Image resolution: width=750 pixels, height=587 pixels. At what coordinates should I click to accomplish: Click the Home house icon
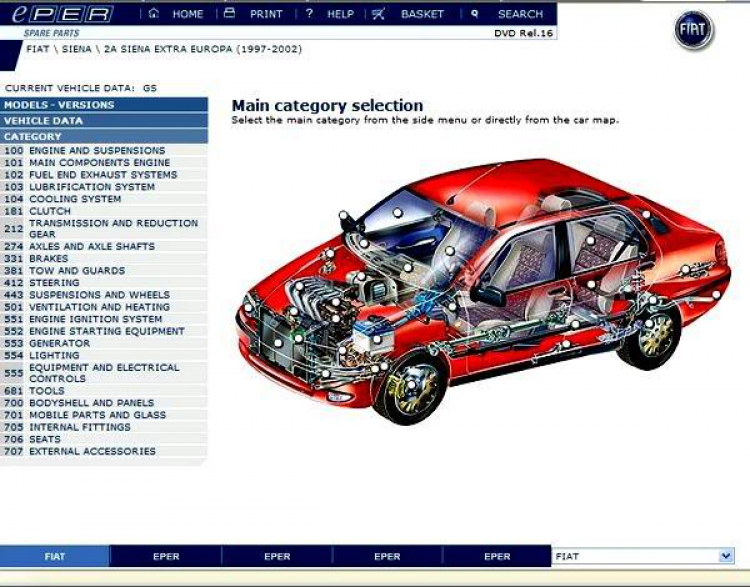coord(154,13)
